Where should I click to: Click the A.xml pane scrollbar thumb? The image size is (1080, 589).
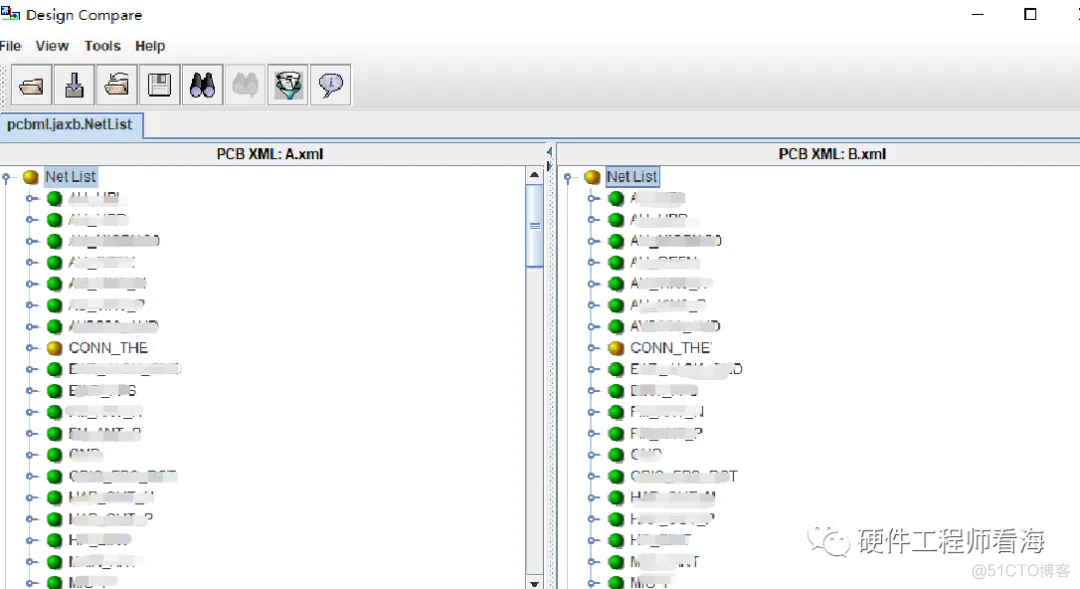(x=534, y=226)
